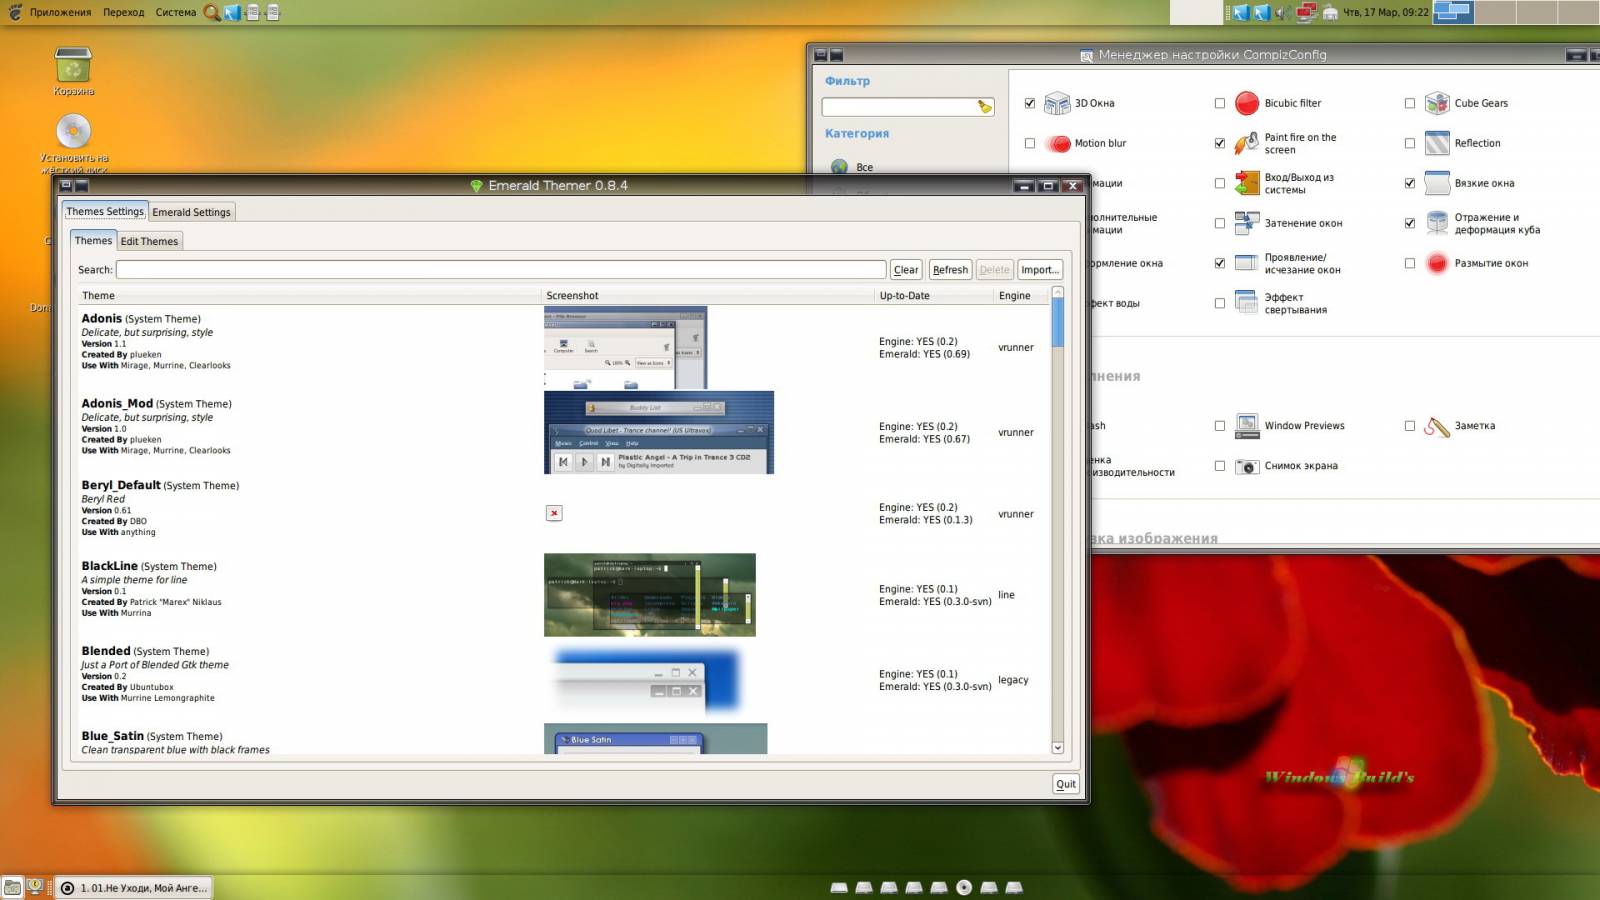Switch to Emerald Settings tab

(191, 212)
